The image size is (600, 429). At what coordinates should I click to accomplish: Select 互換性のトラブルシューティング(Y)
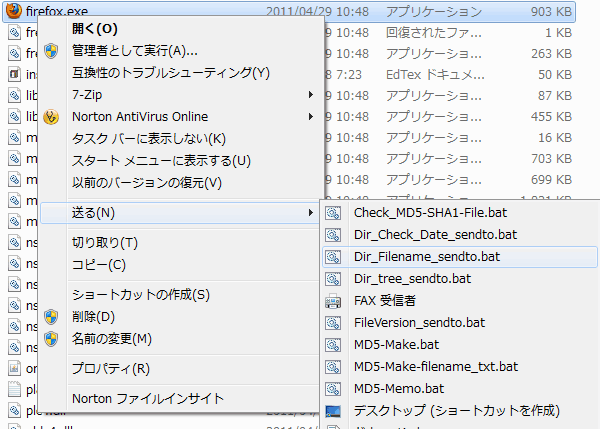(171, 73)
